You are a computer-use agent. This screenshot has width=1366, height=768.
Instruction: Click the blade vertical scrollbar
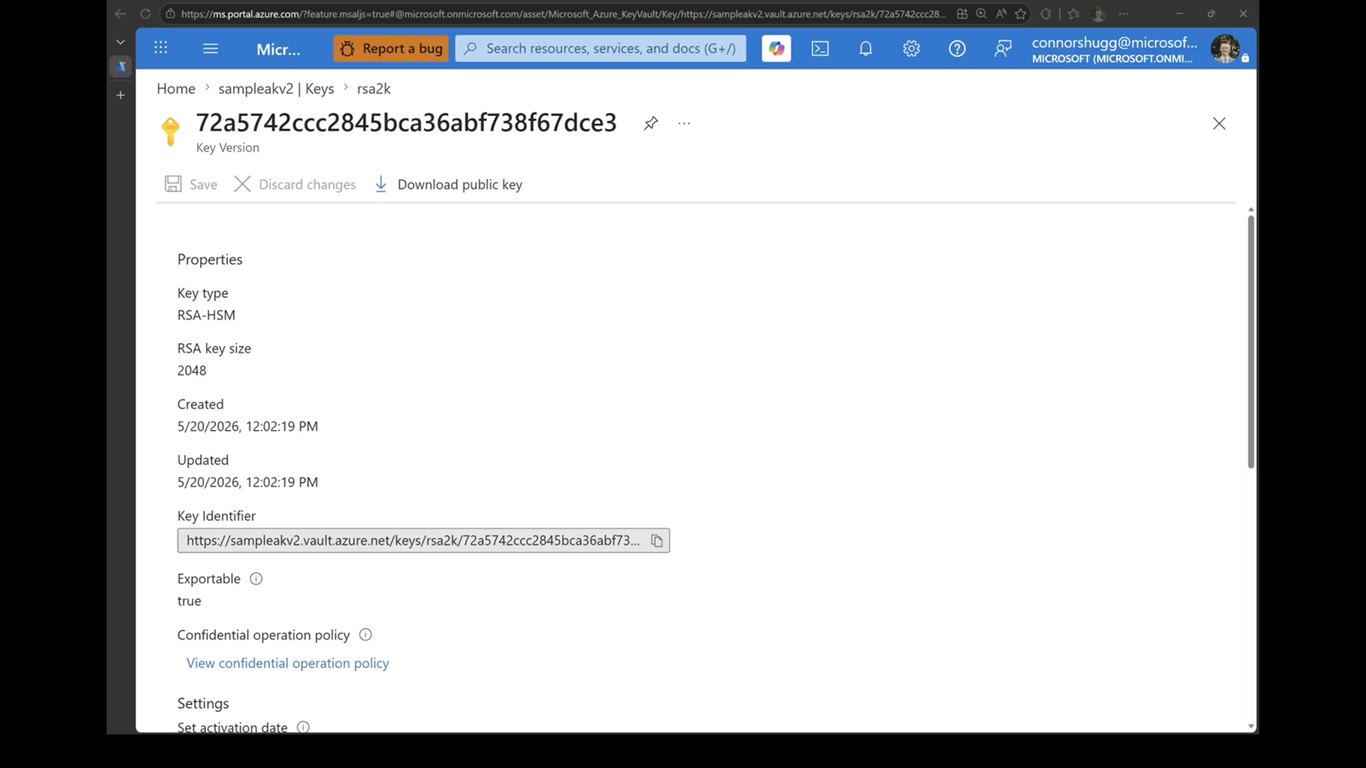1250,340
